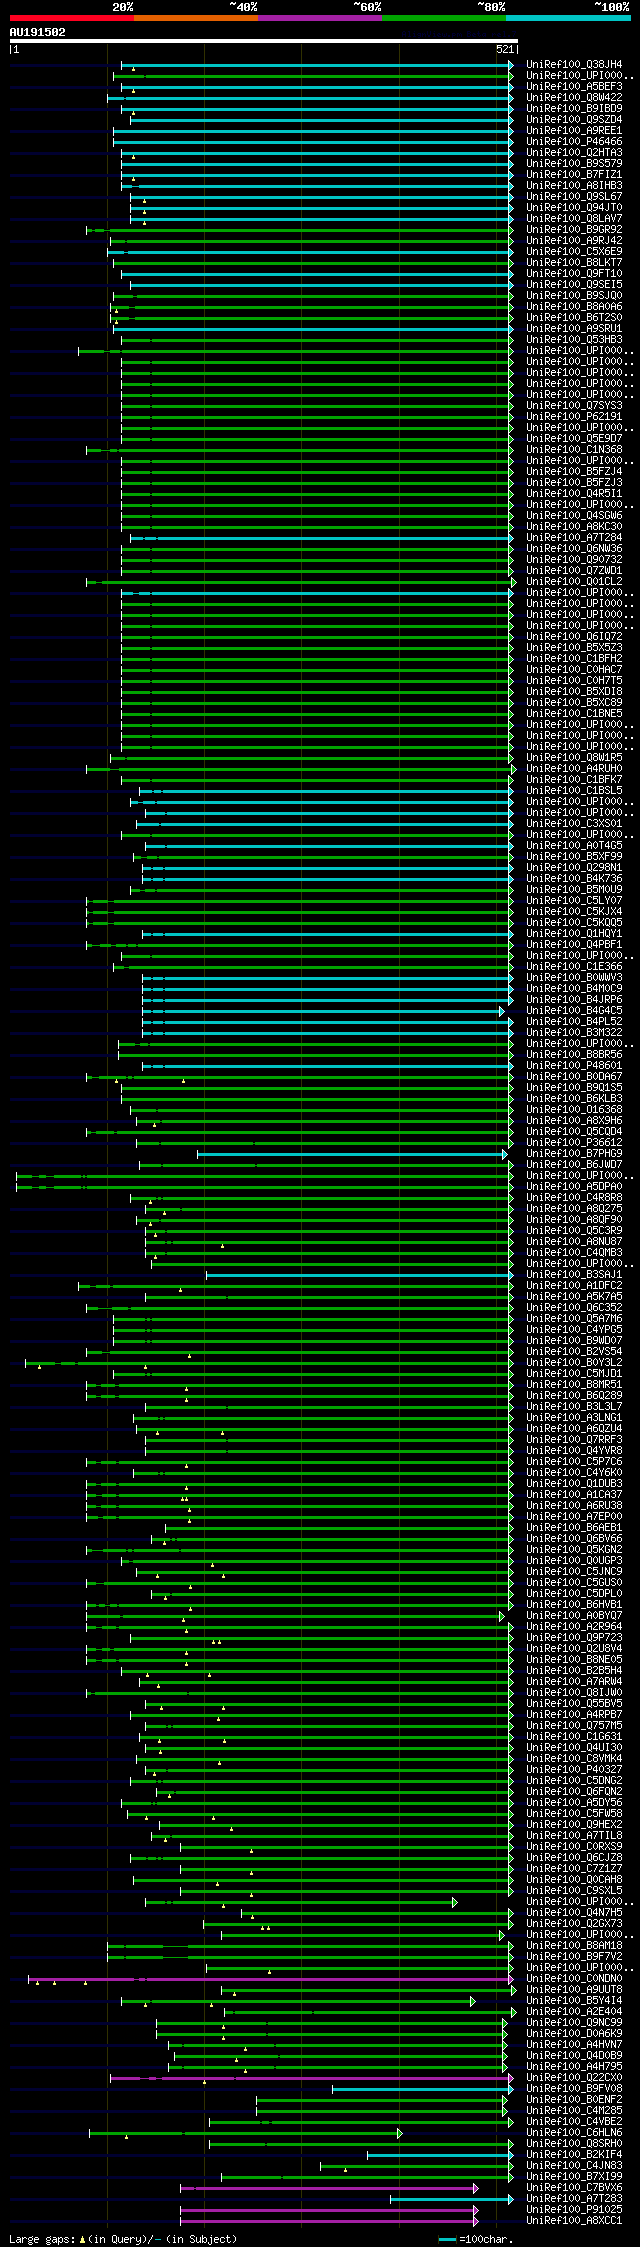Select the UniRef100_B2KIF4 label

(x=574, y=2155)
